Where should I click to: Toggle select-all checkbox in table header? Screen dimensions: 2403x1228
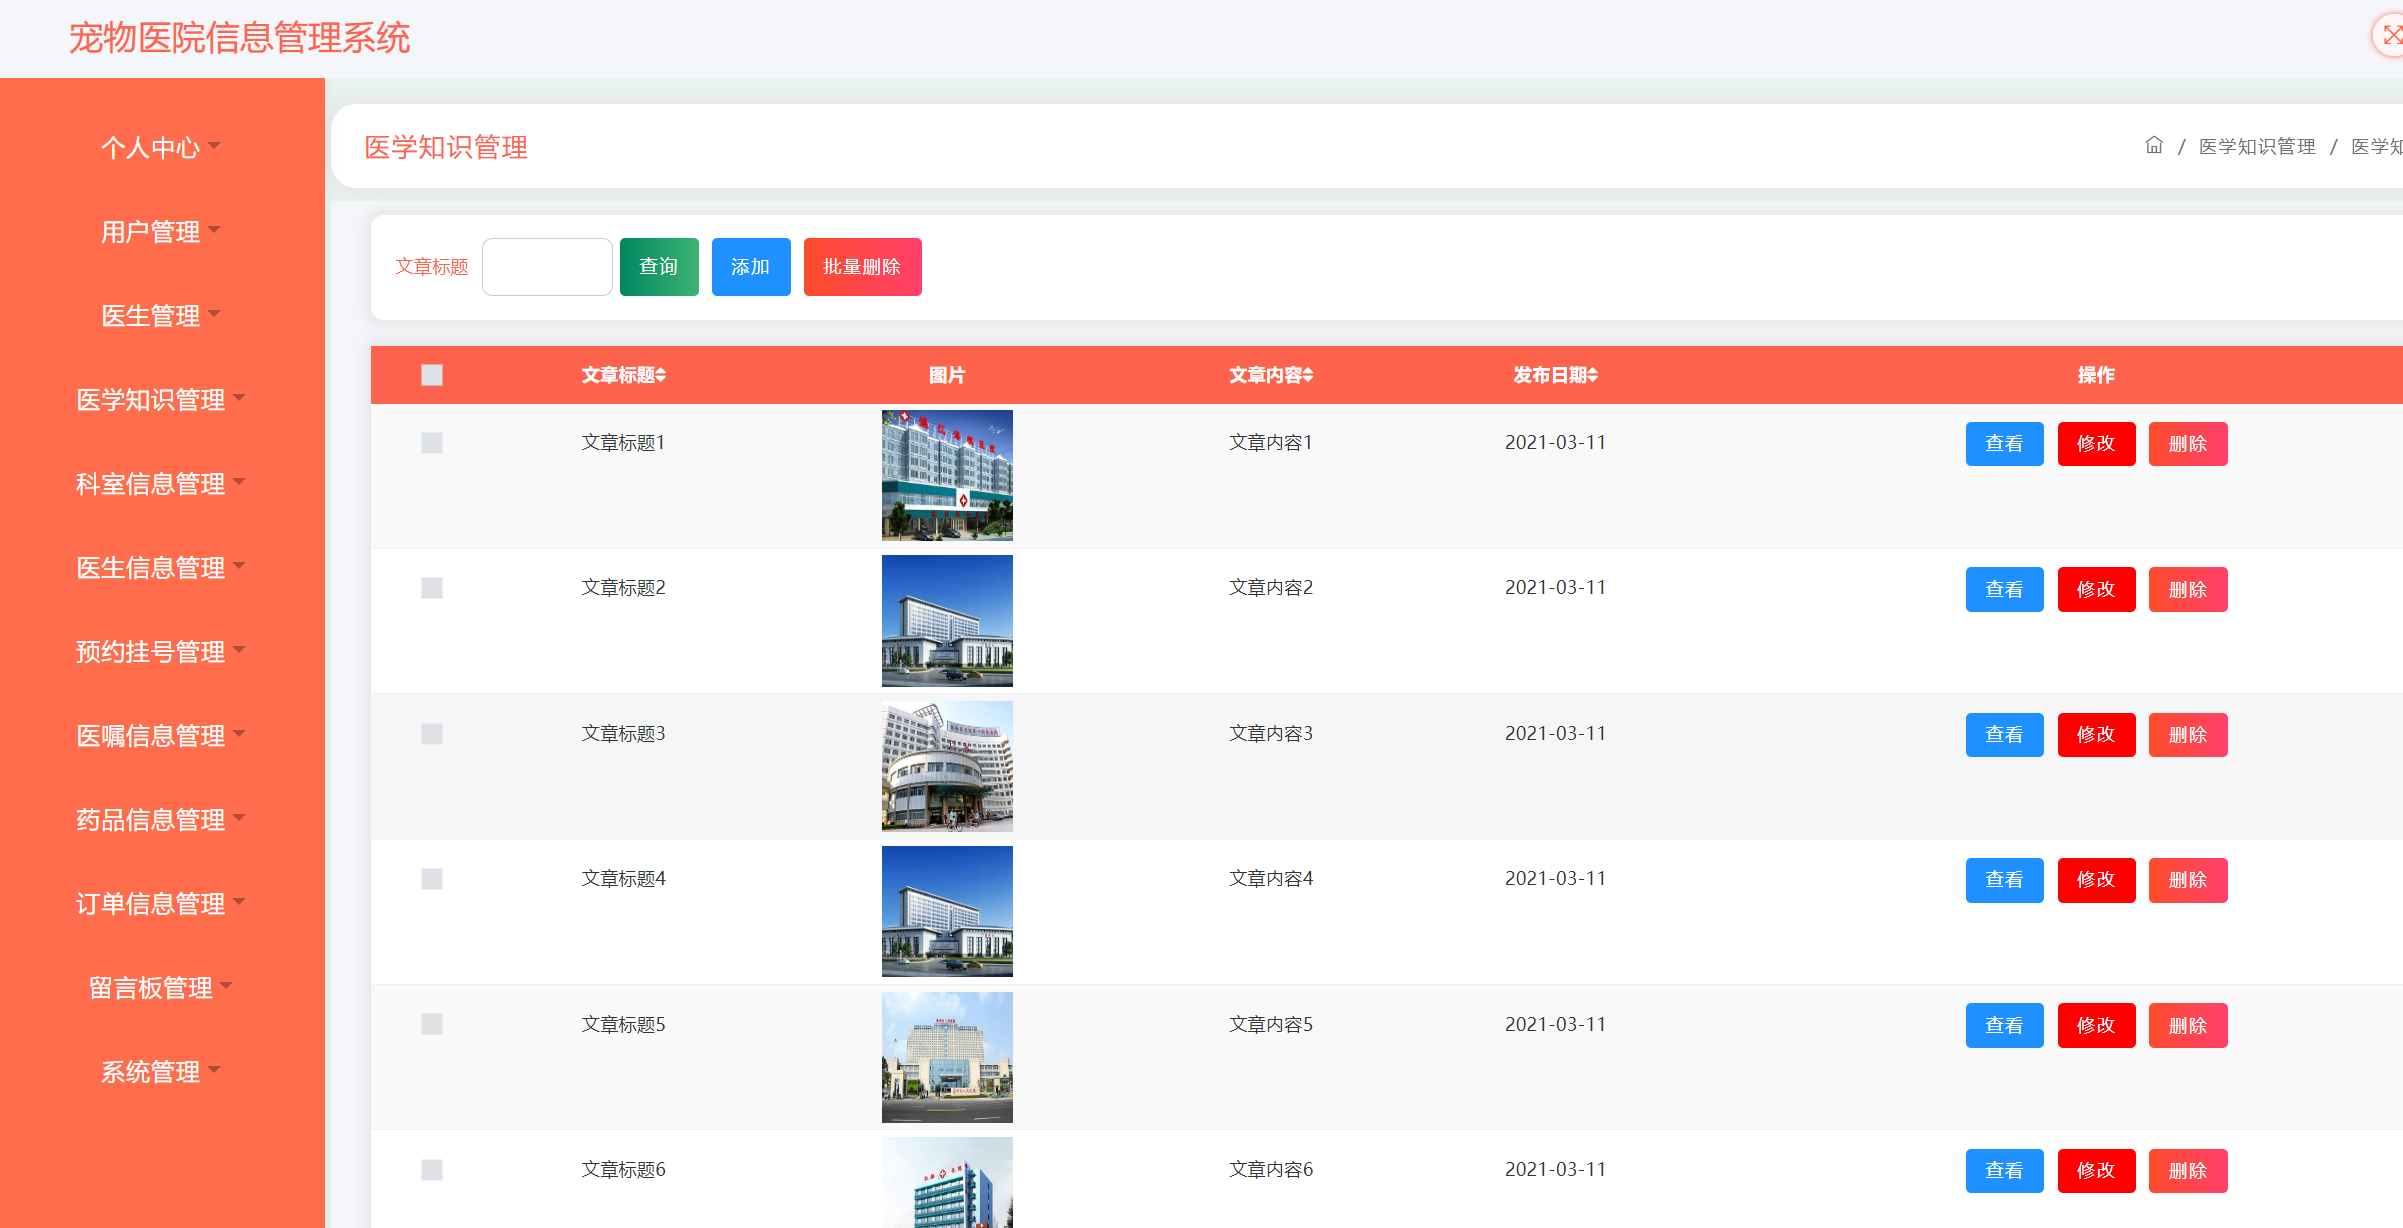coord(432,375)
